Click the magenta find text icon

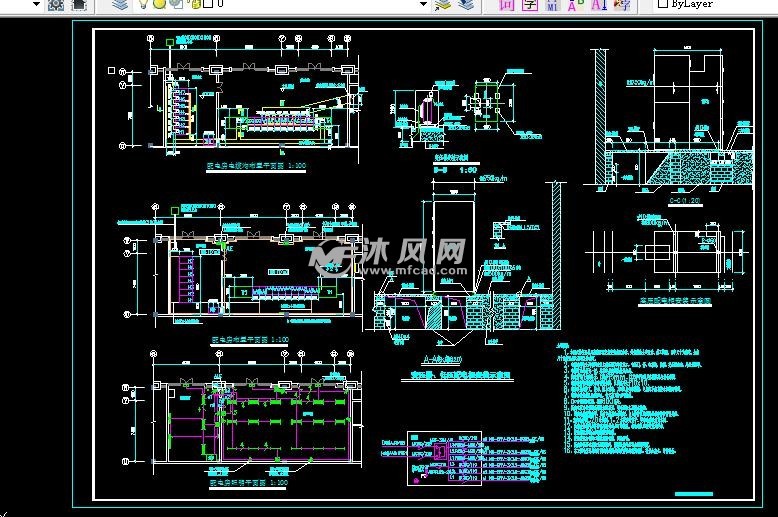[506, 4]
